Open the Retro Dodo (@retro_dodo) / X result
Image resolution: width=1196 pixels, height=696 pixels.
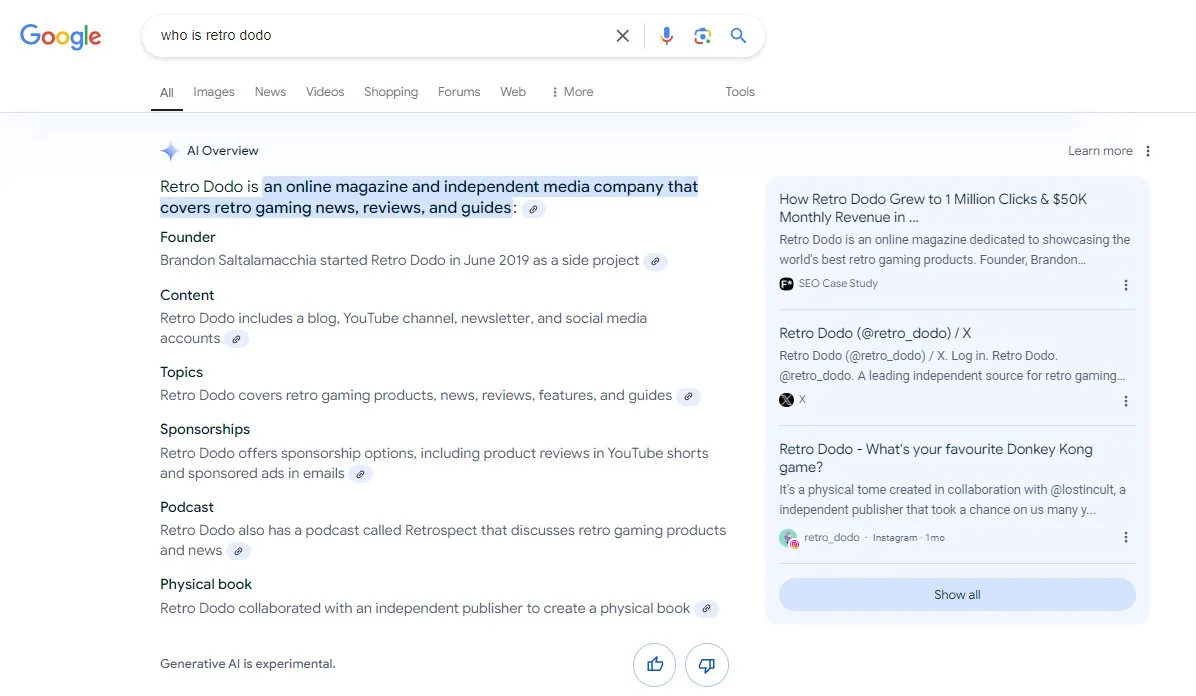click(x=875, y=333)
